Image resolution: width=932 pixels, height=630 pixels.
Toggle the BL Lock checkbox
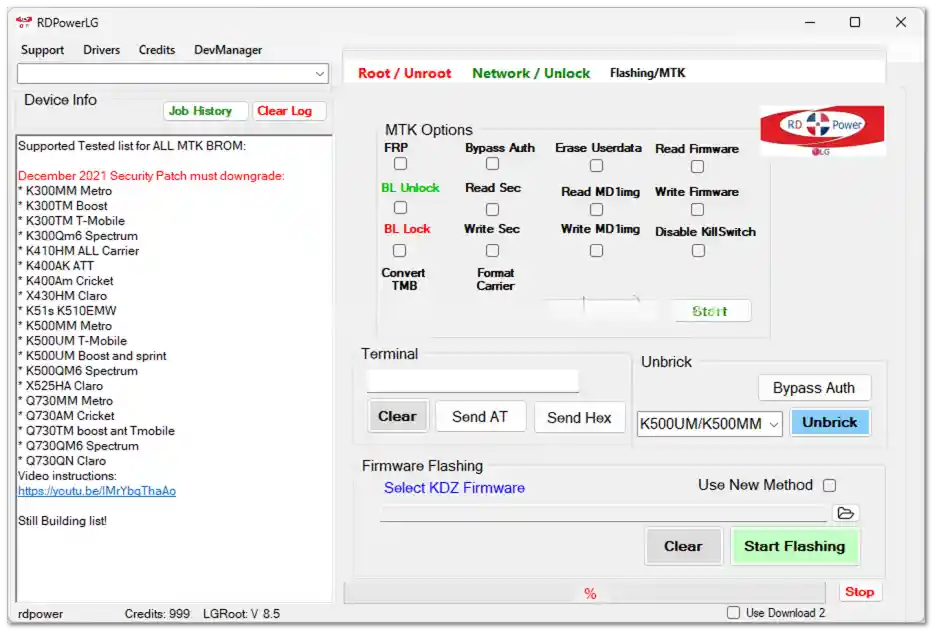point(399,251)
